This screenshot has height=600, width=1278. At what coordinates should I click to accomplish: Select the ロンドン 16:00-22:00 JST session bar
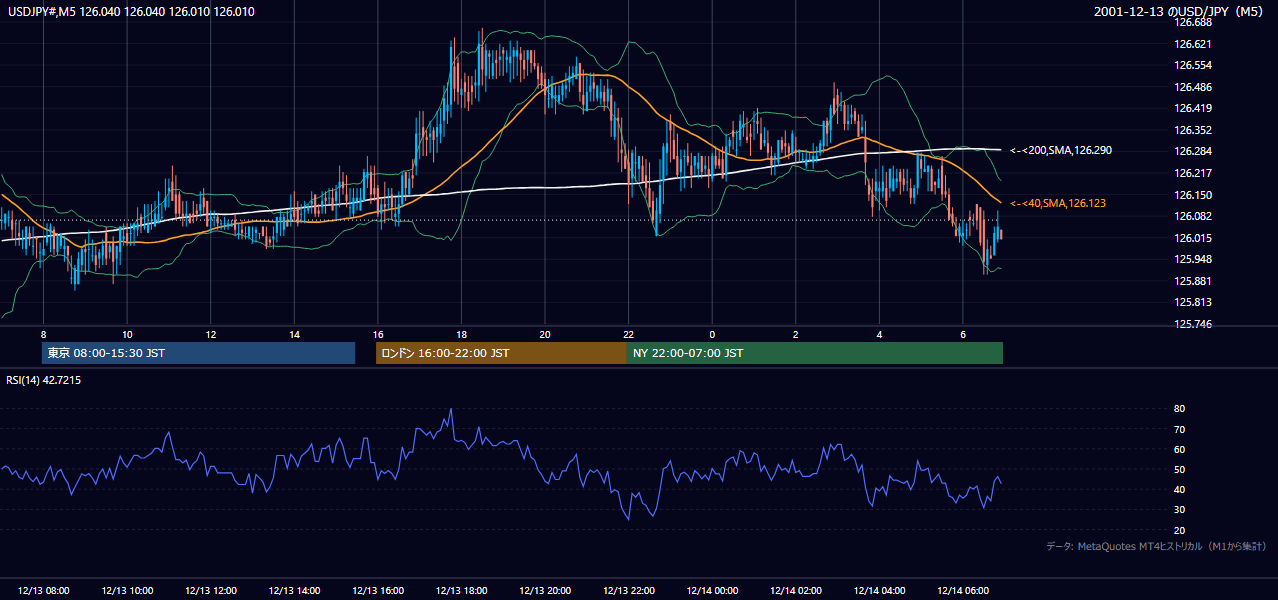501,353
